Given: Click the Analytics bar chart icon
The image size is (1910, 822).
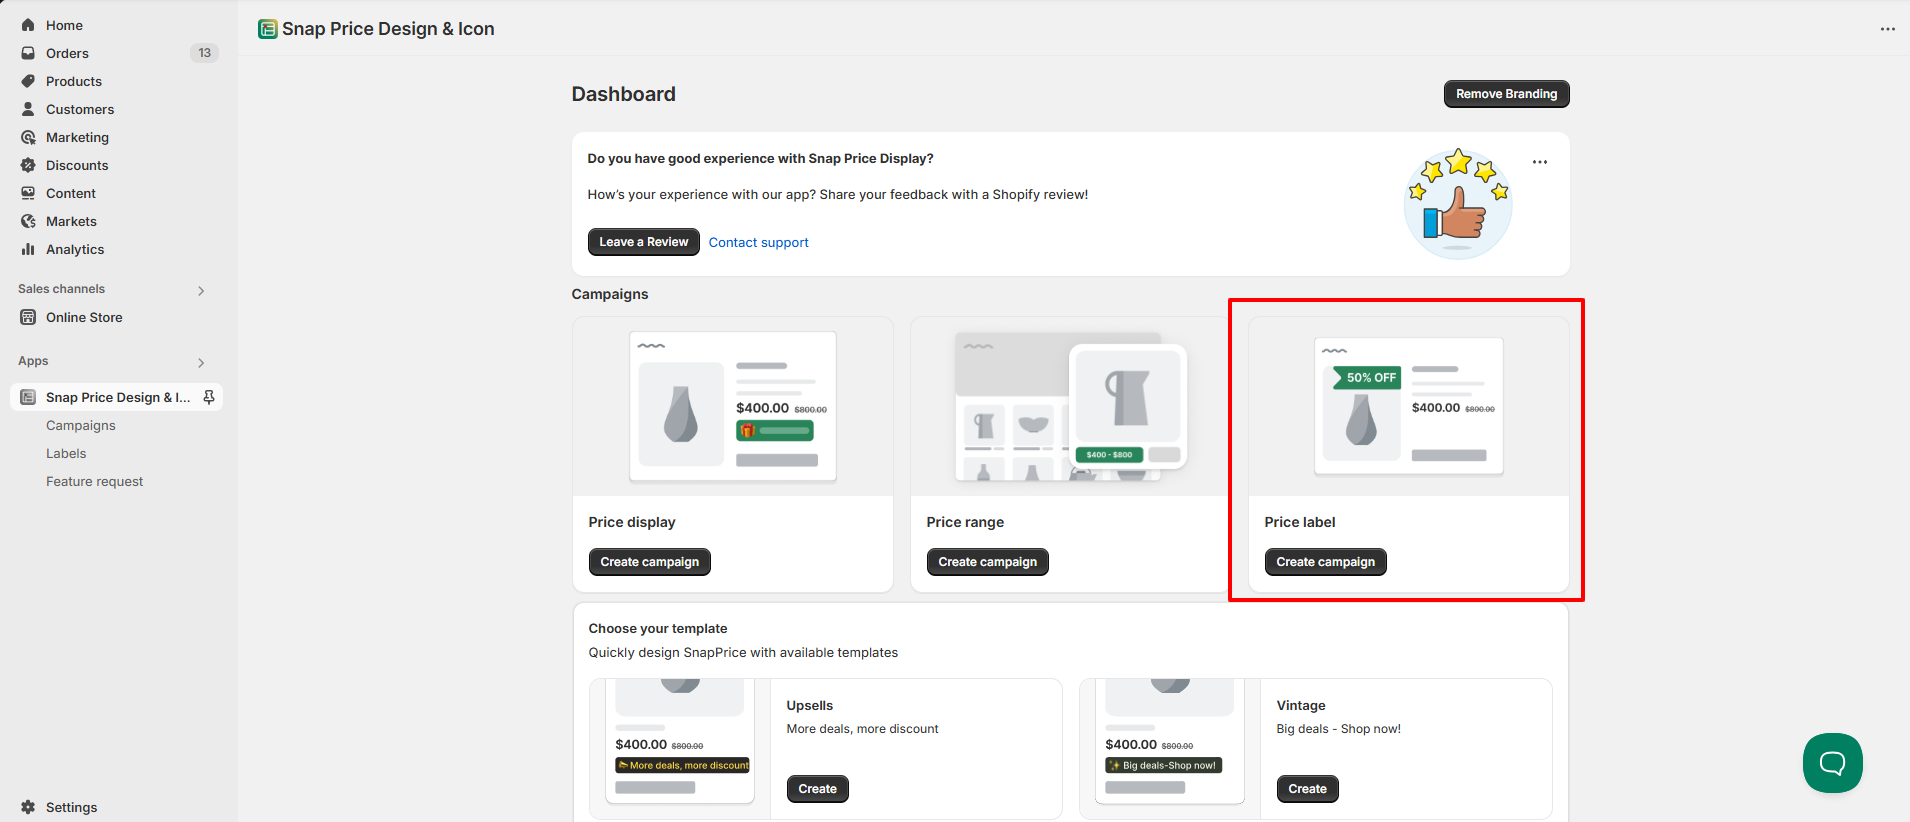Looking at the screenshot, I should tap(28, 249).
